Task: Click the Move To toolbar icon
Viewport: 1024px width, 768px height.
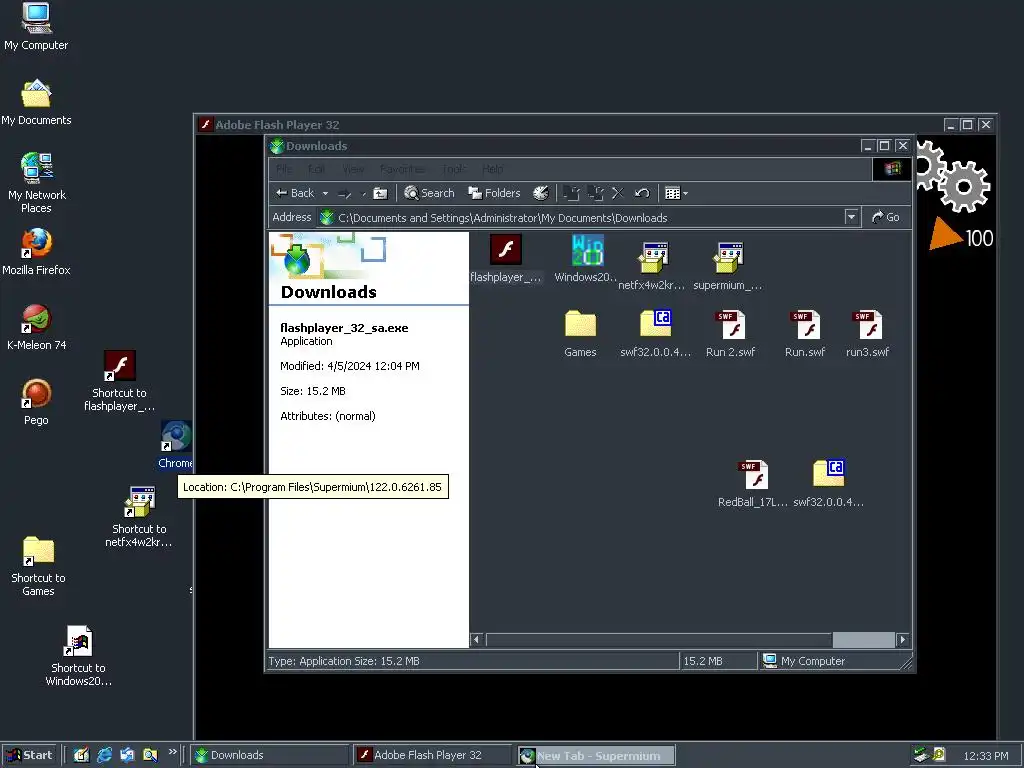Action: pyautogui.click(x=571, y=193)
